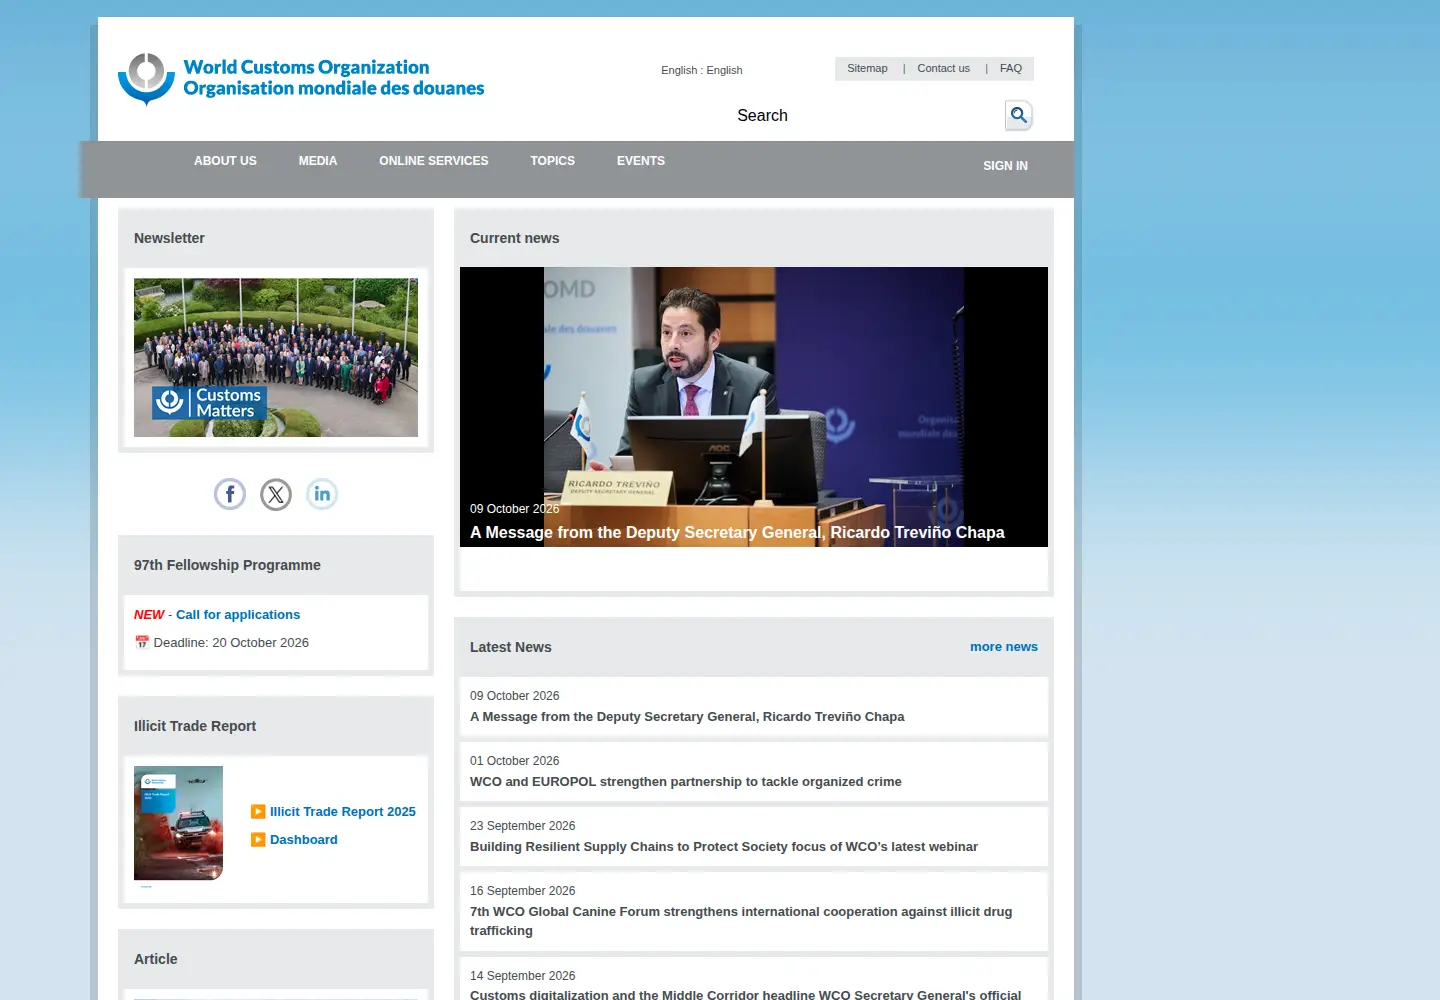This screenshot has width=1440, height=1000.
Task: Open the WCO LinkedIn icon
Action: pyautogui.click(x=322, y=494)
